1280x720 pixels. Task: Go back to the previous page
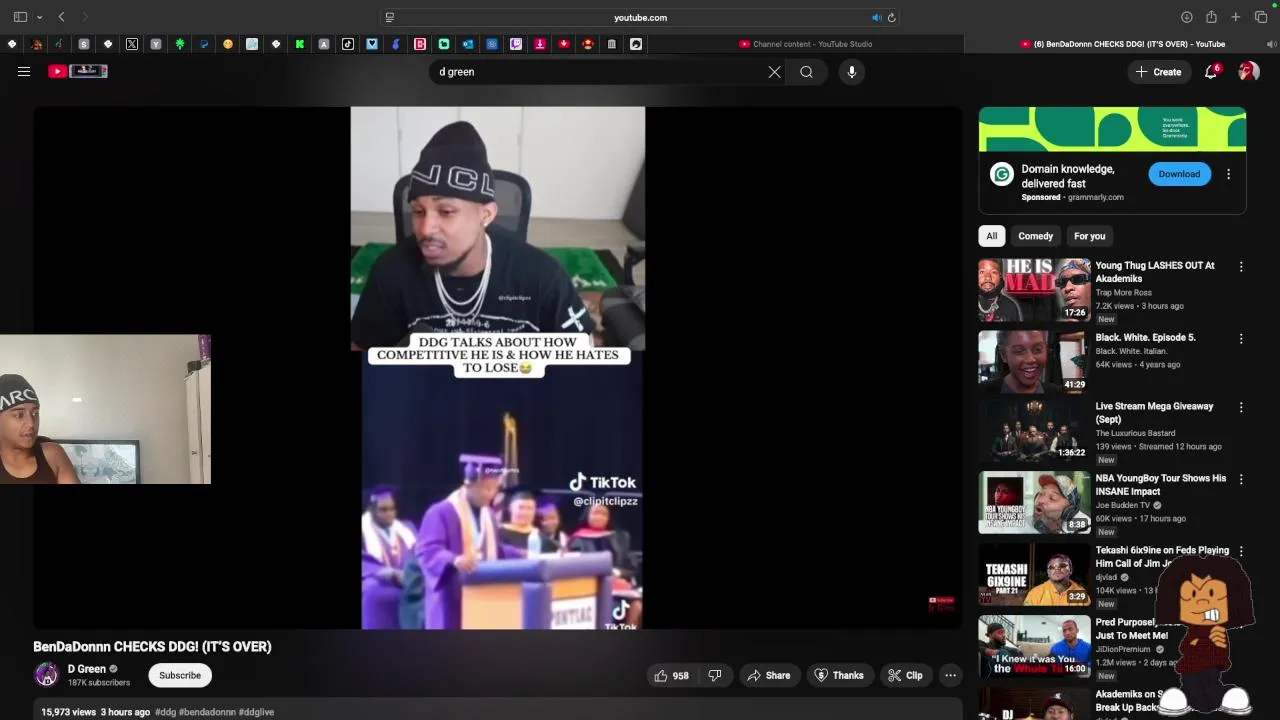62,17
